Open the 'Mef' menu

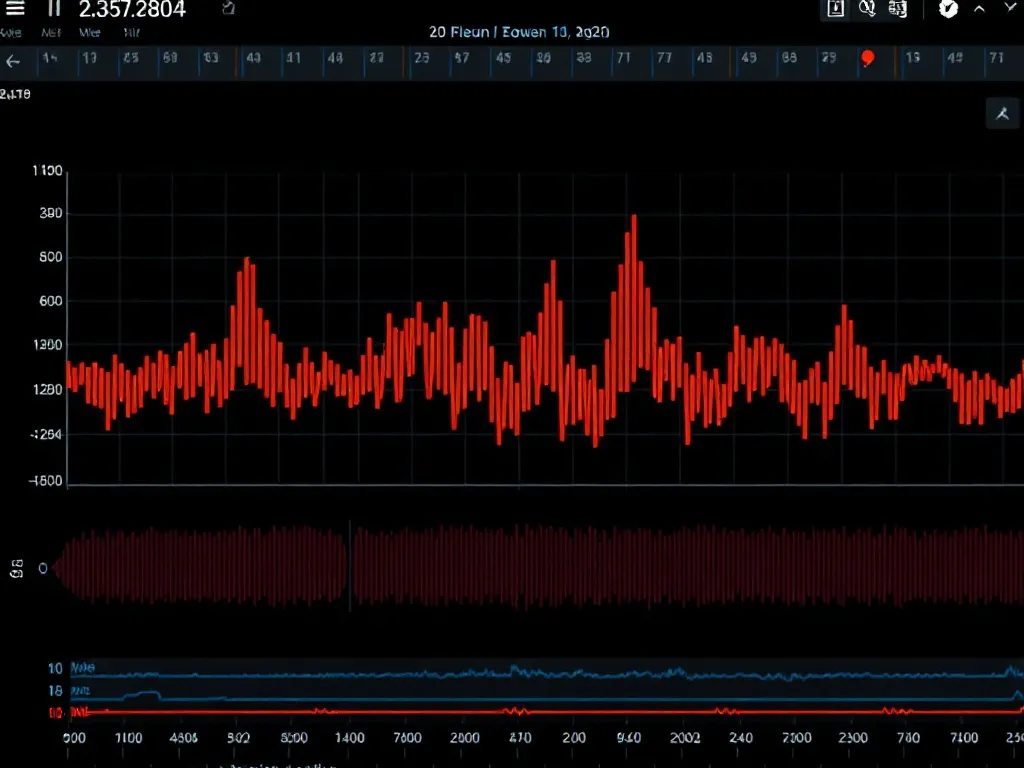[51, 32]
